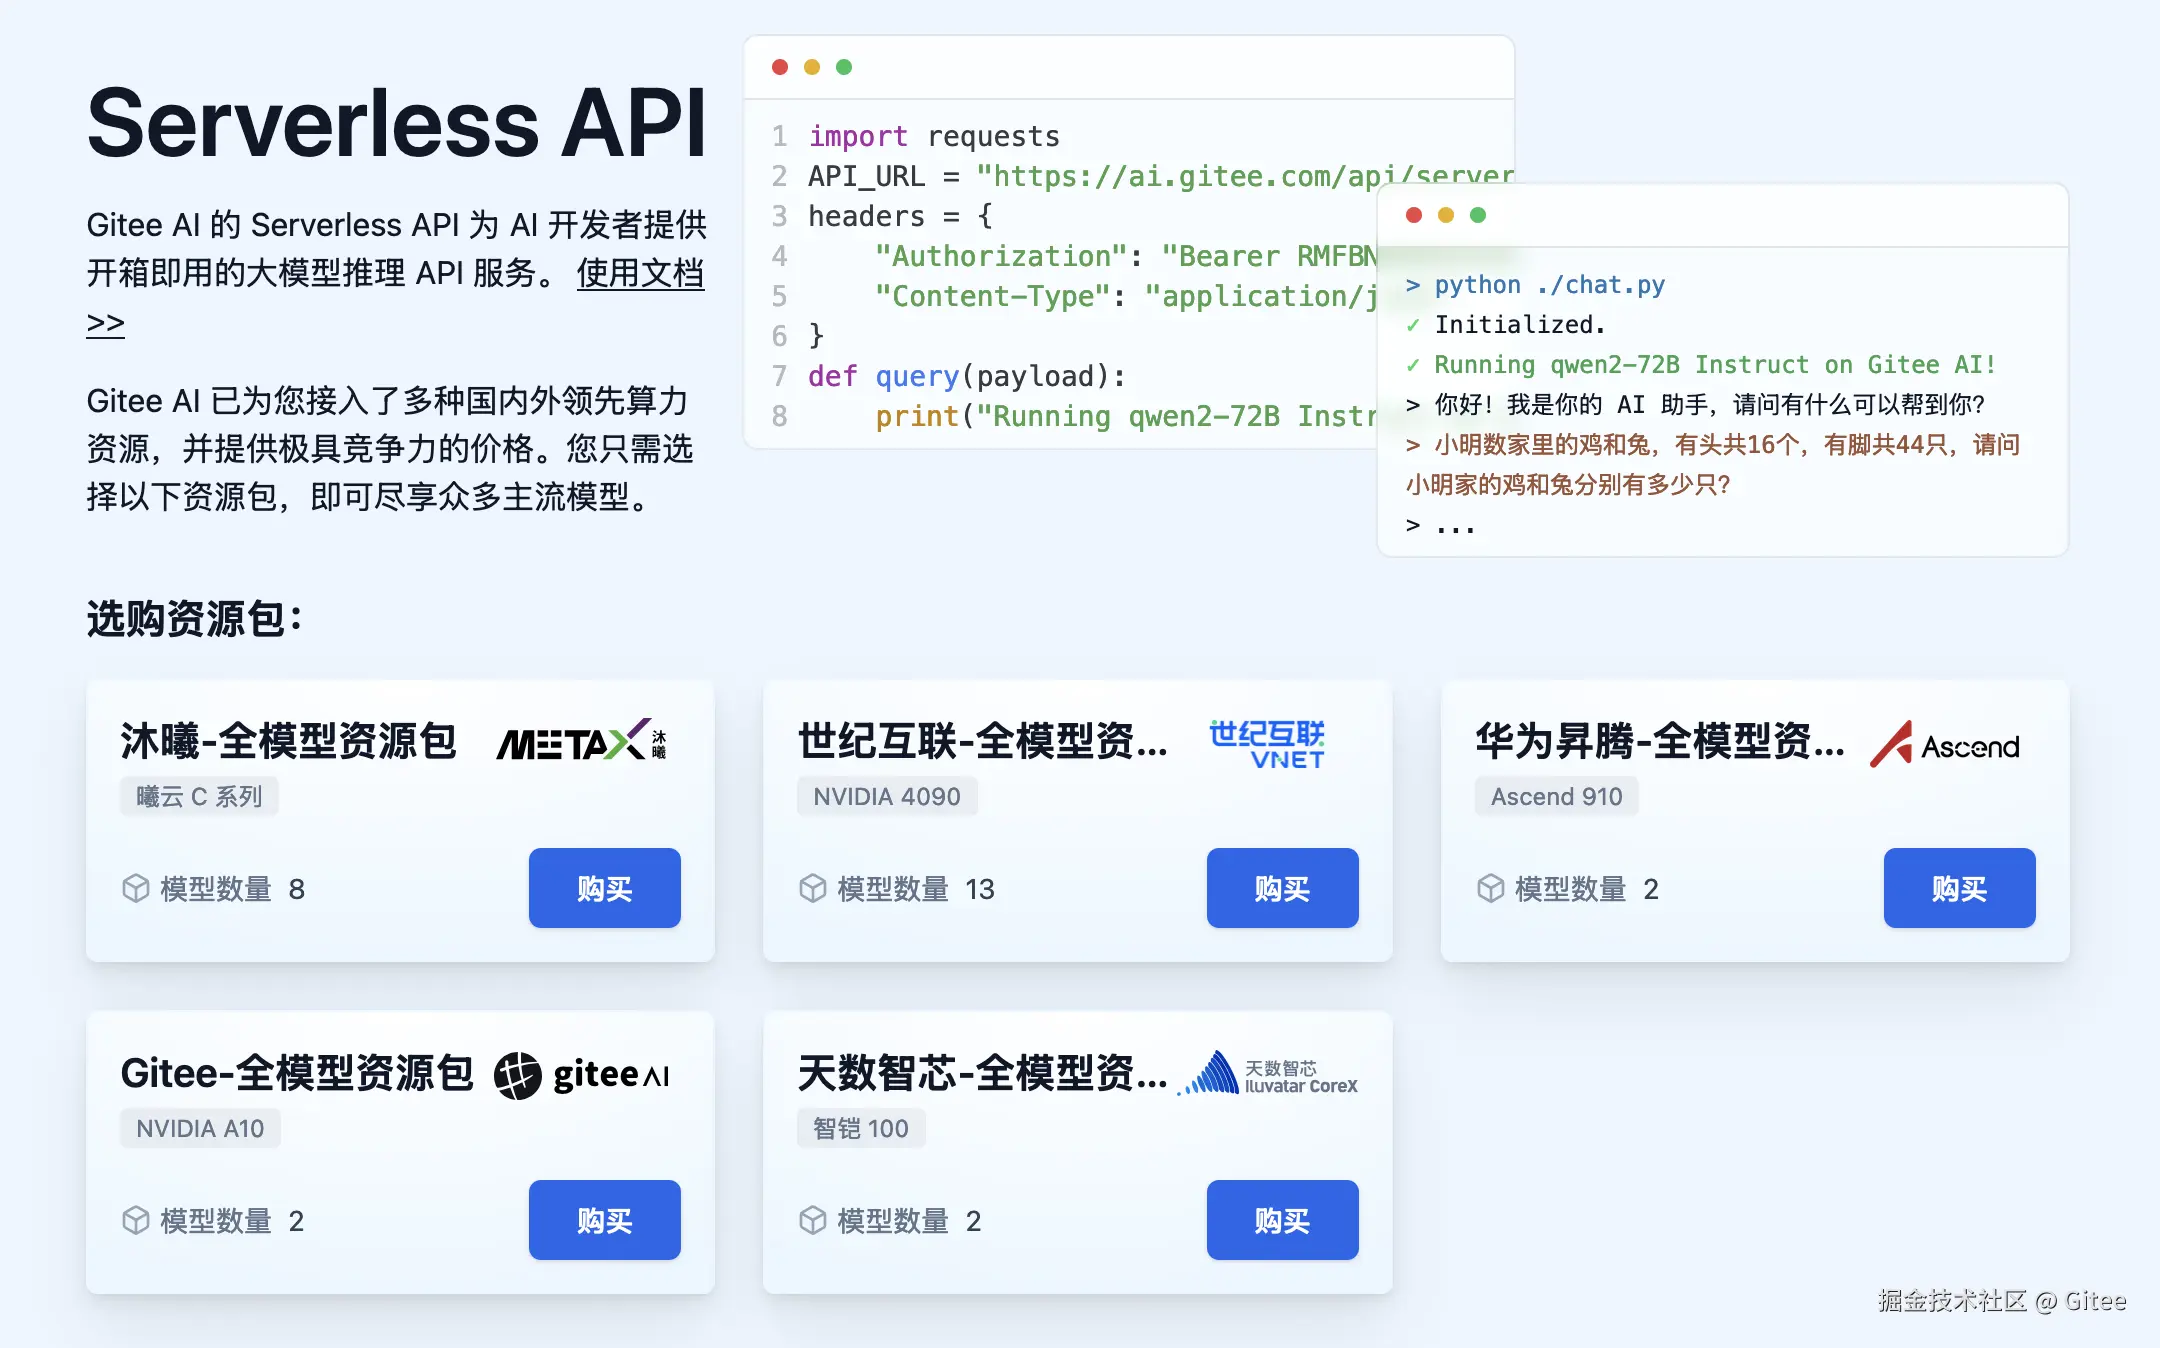The width and height of the screenshot is (2160, 1348).
Task: Click the 天数智芯 Iluvatar CoreX logo
Action: coord(1268,1075)
